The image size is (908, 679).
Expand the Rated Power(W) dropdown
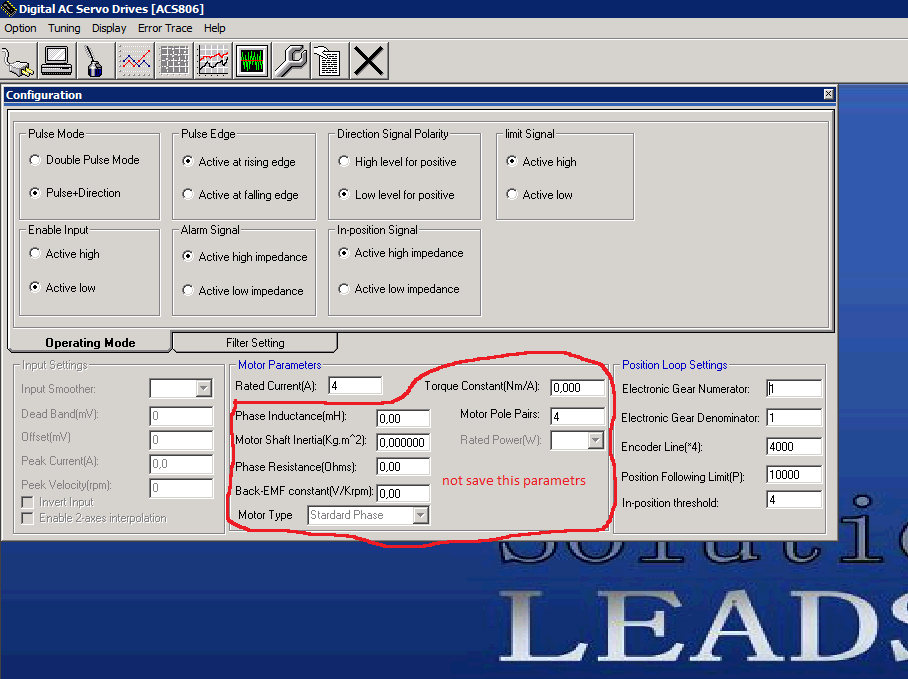click(595, 441)
